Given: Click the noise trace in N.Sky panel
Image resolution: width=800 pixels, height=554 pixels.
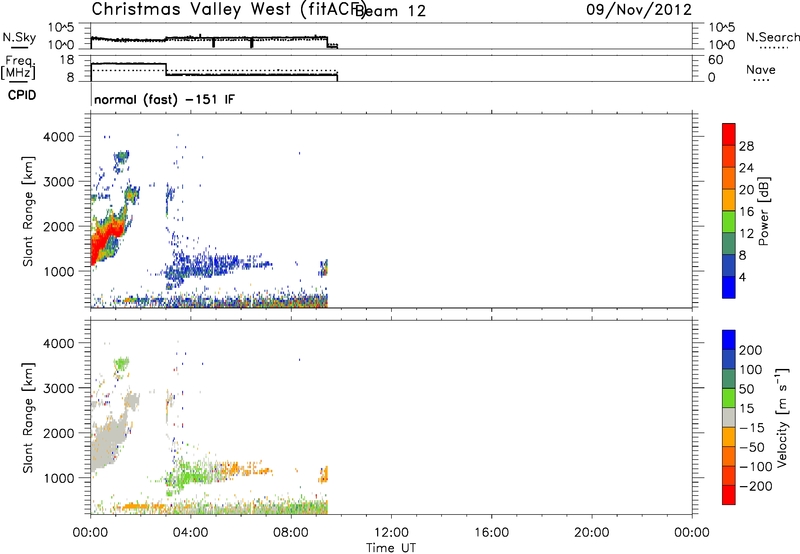Looking at the screenshot, I should click(x=214, y=39).
